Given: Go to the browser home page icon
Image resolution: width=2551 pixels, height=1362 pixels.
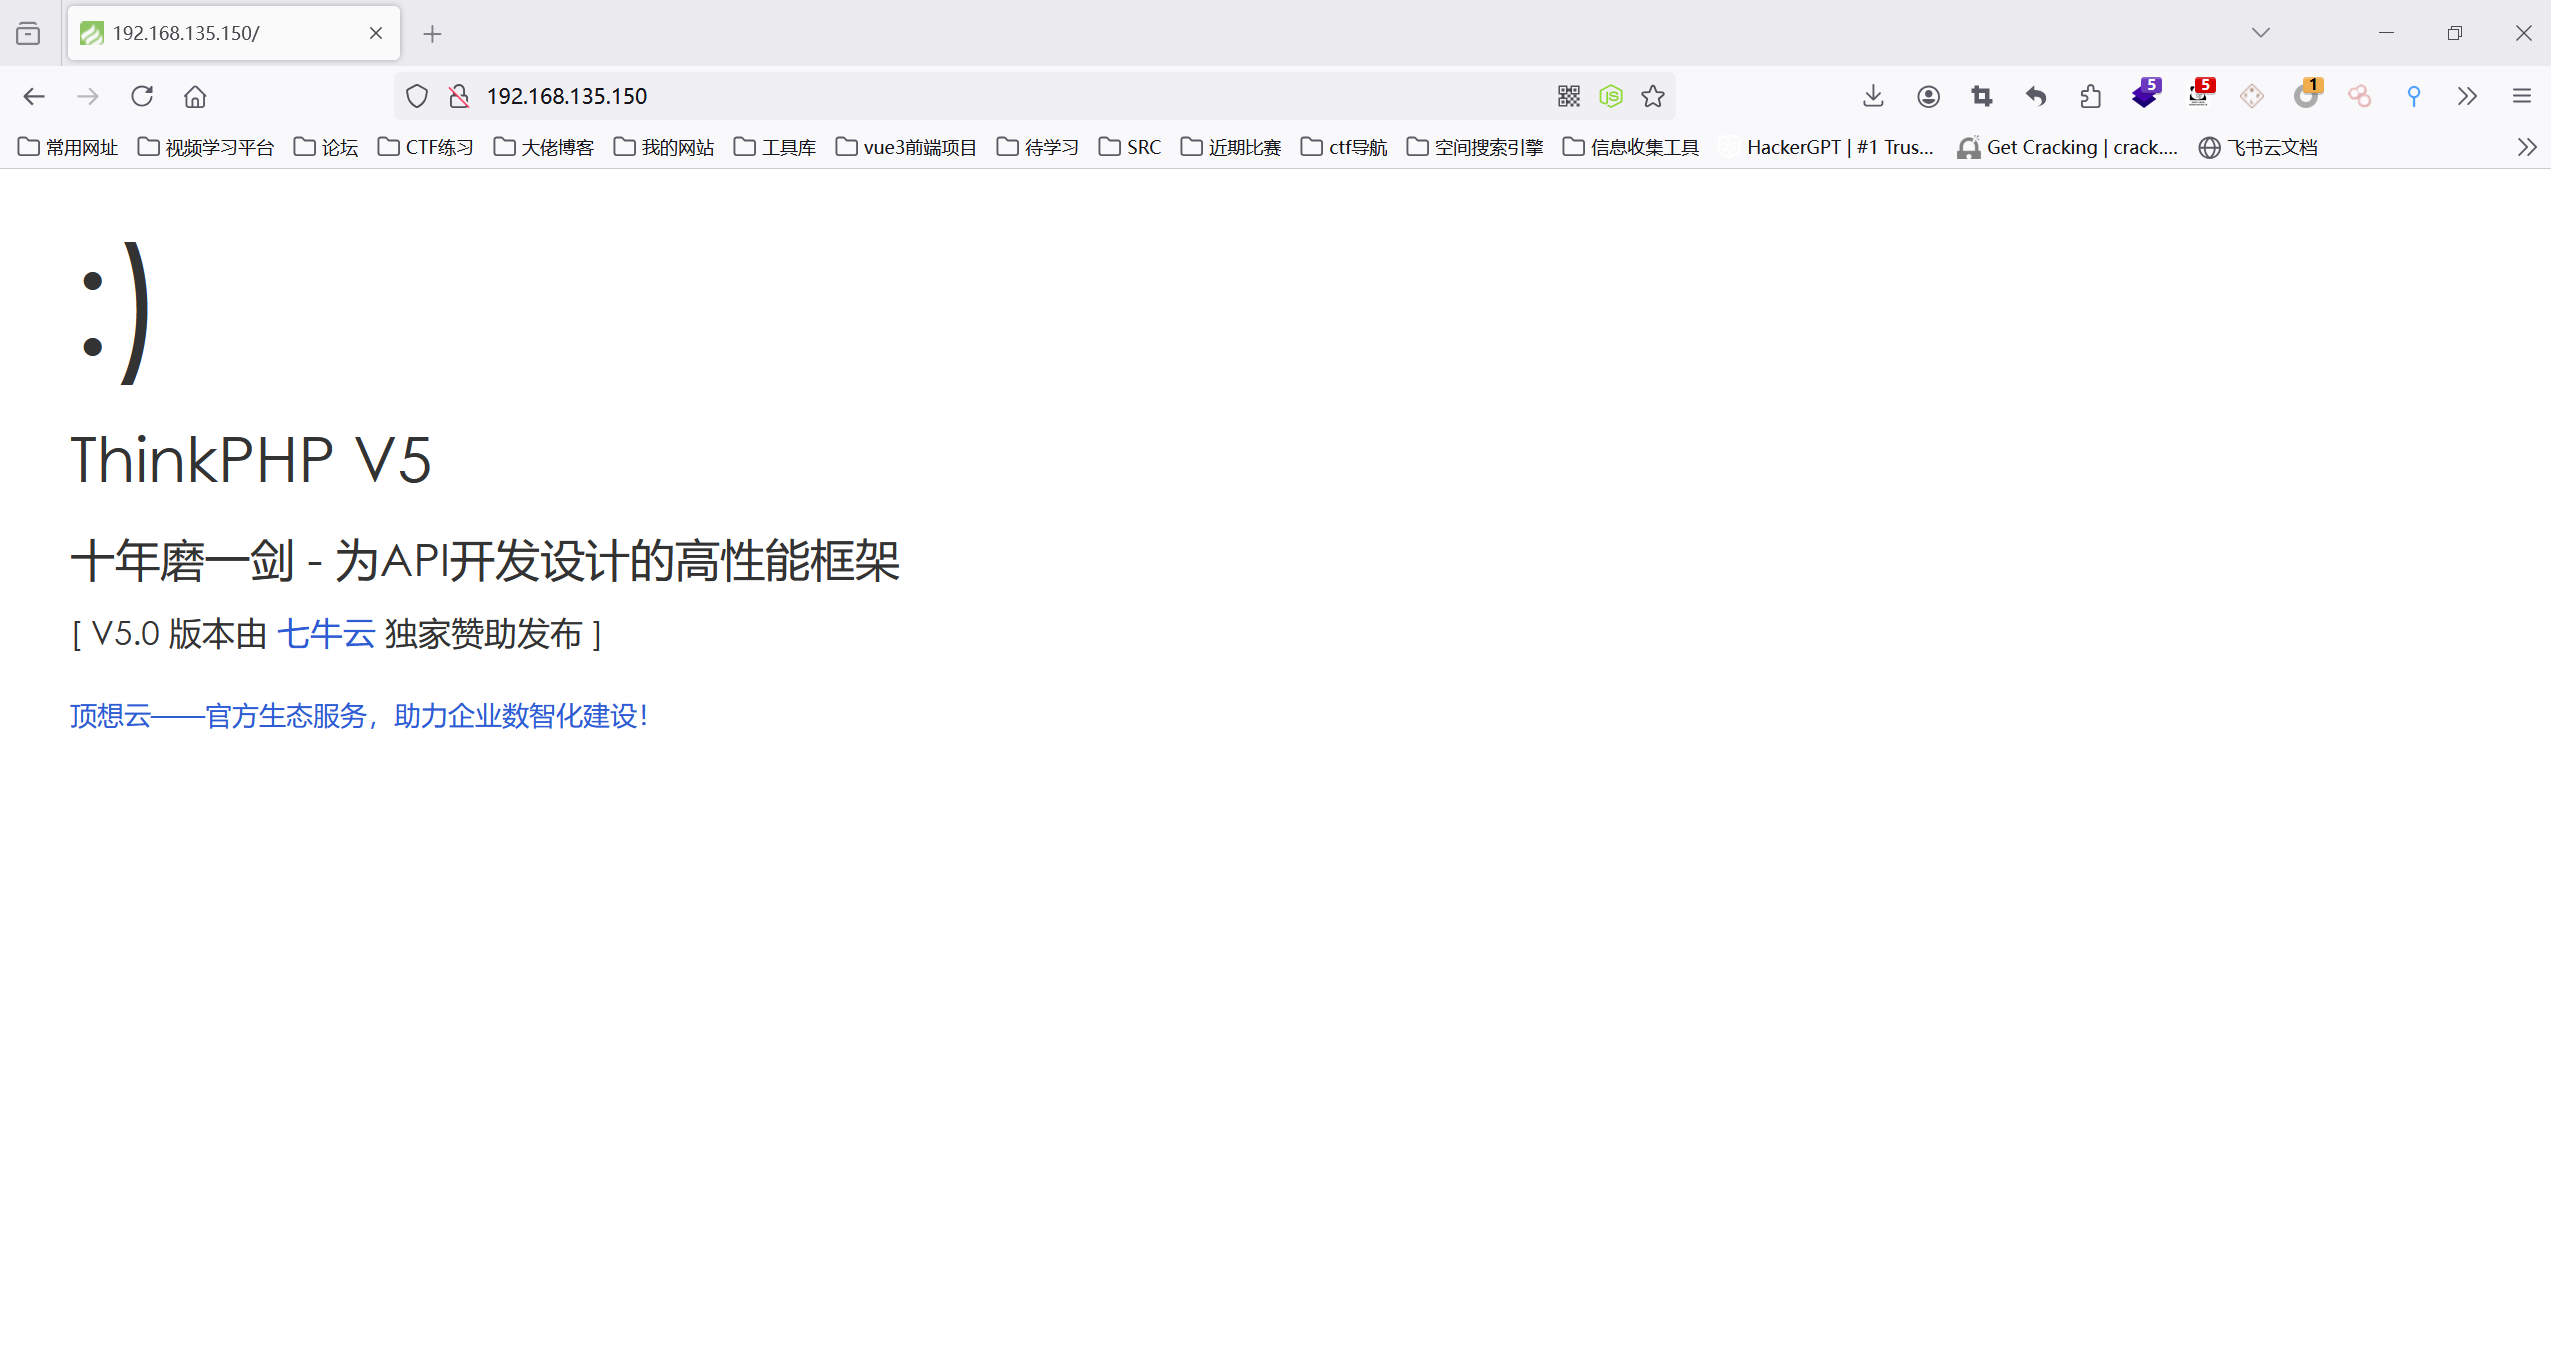Looking at the screenshot, I should pos(195,96).
